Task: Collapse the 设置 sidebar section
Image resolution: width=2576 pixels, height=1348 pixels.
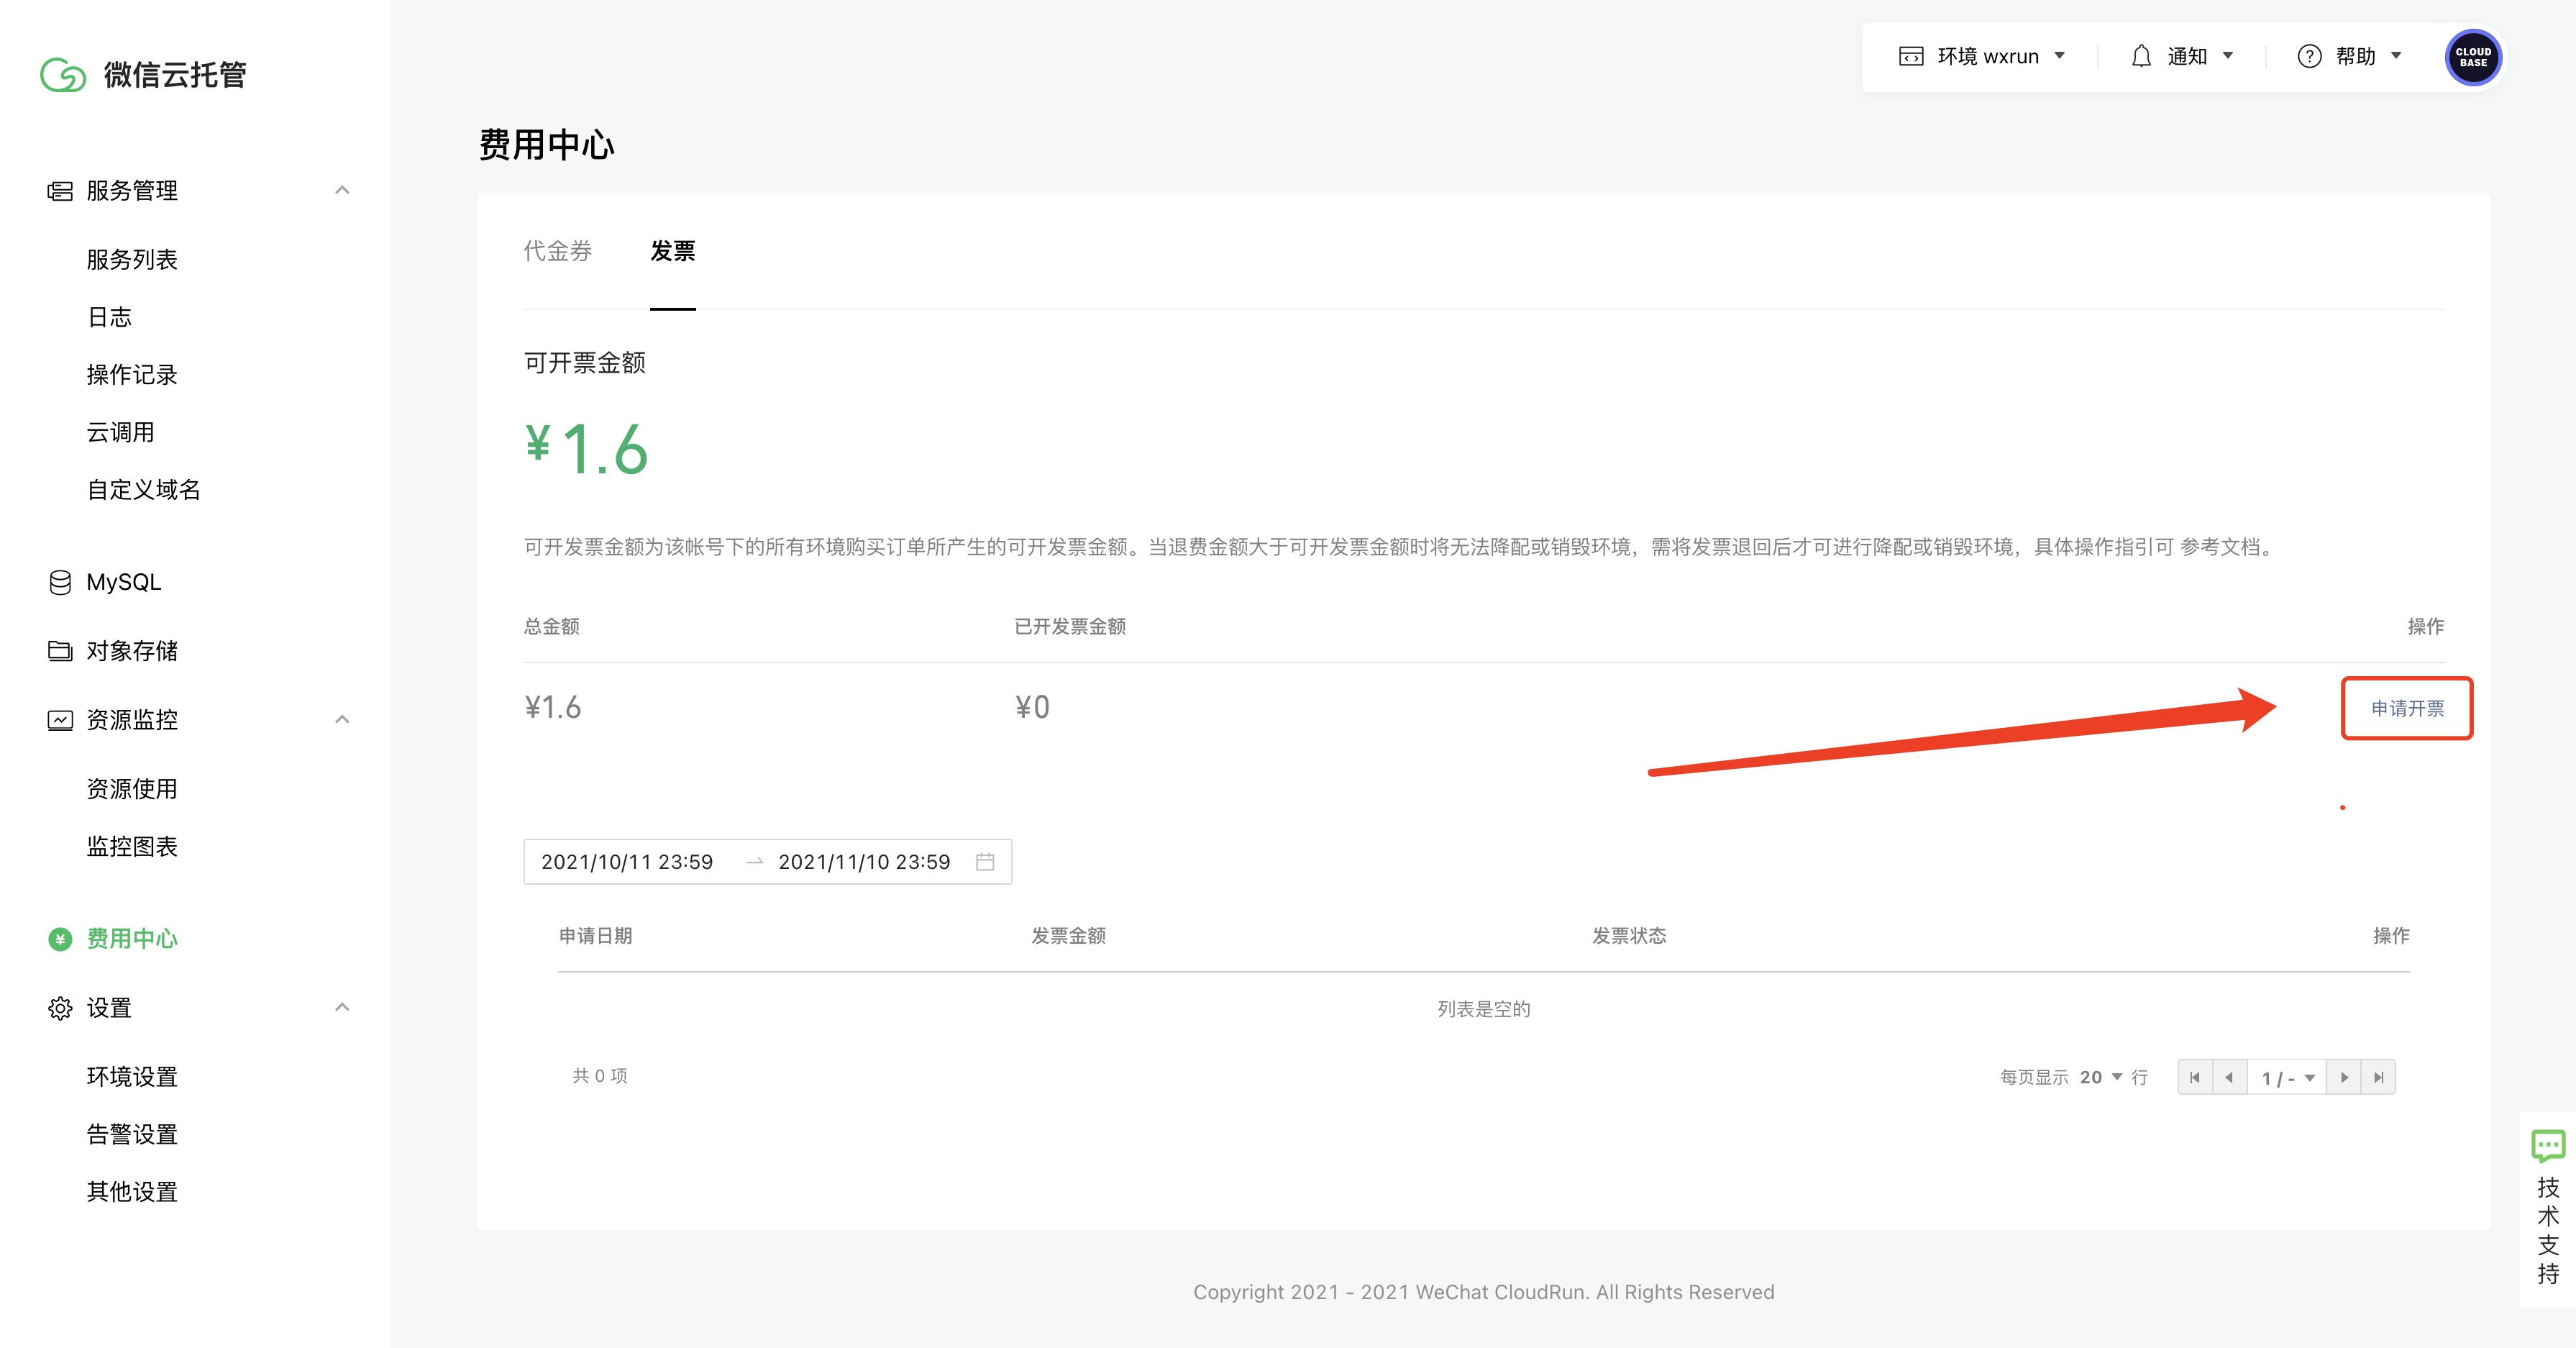Action: (342, 1007)
